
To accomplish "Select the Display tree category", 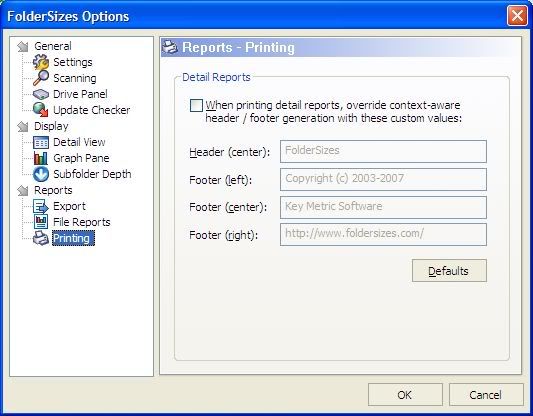I will (51, 126).
